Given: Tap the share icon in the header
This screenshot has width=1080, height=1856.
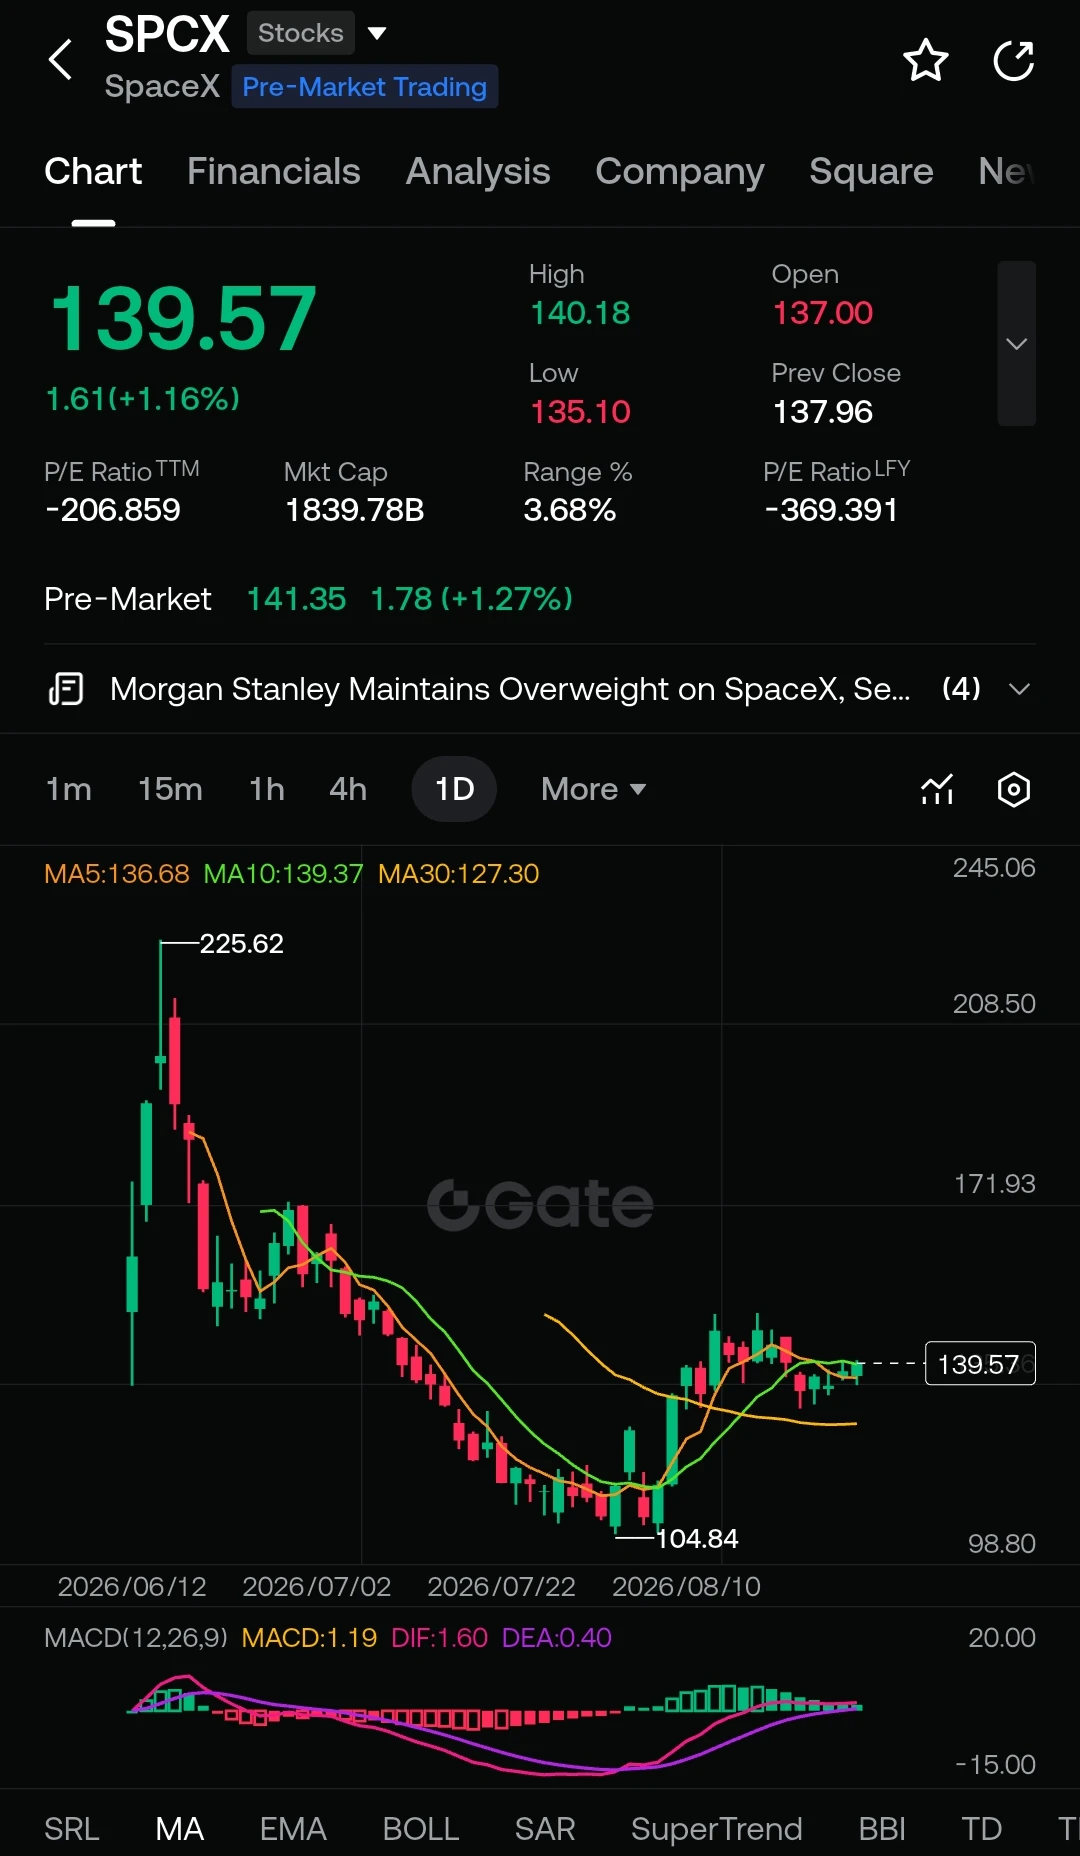Looking at the screenshot, I should (1013, 60).
